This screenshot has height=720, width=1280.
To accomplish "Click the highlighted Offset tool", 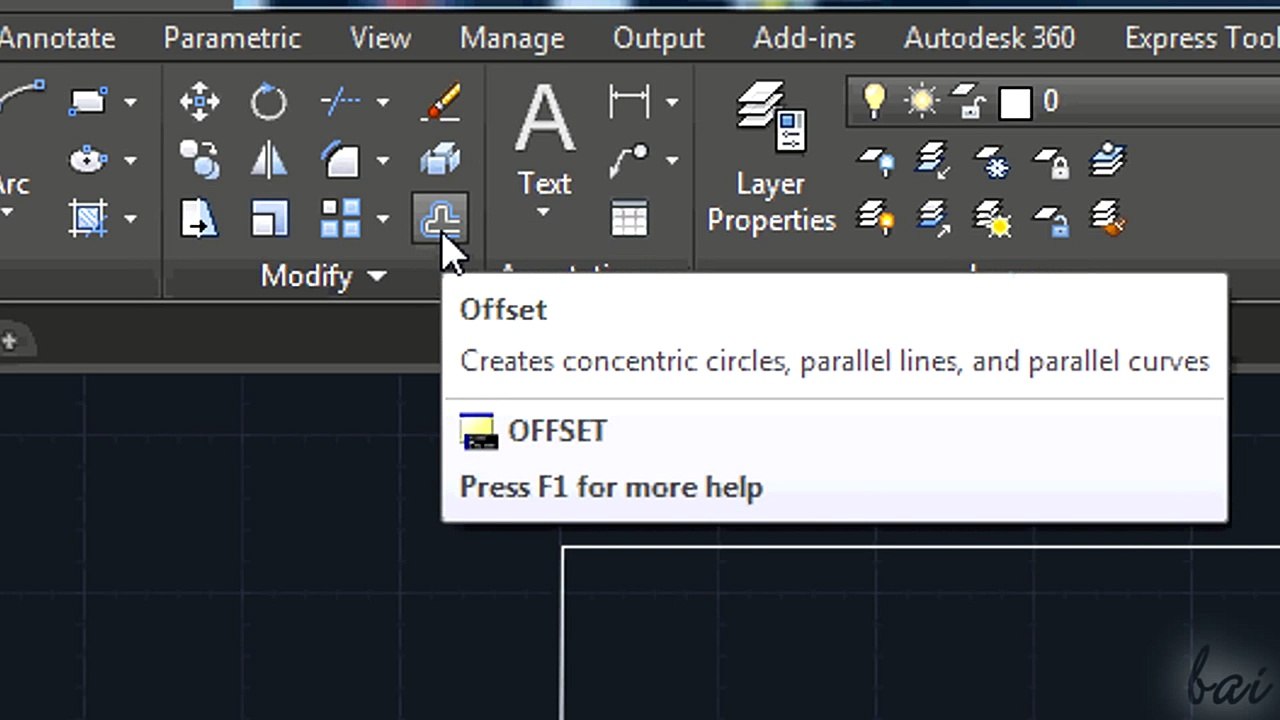I will point(441,219).
